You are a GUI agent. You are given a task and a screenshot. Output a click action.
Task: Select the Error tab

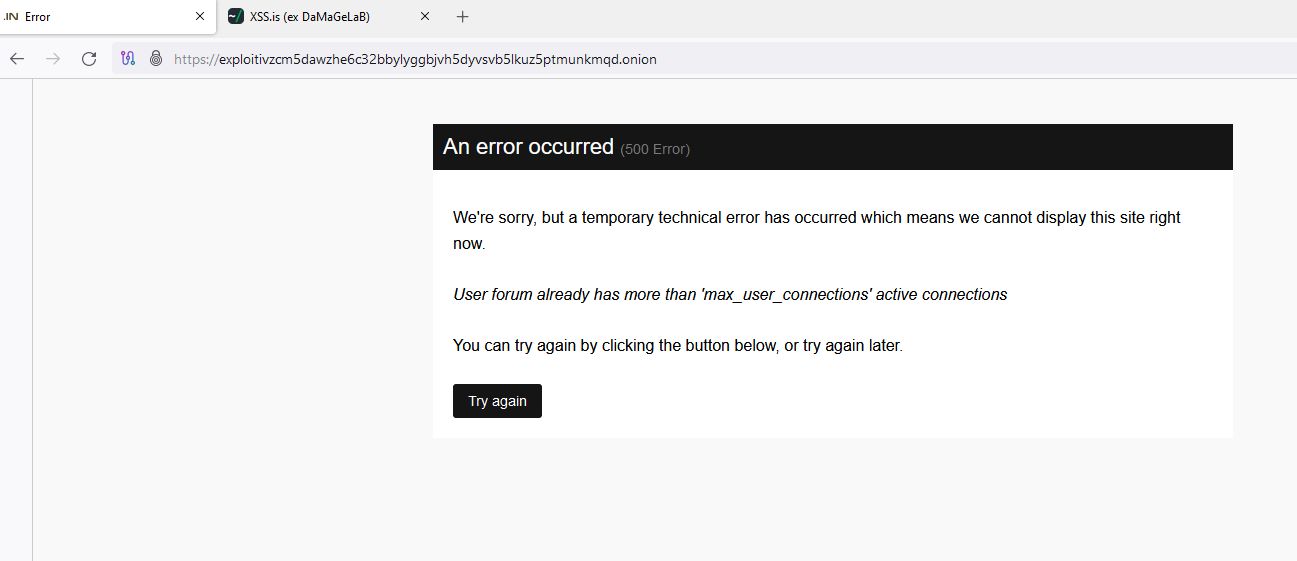pyautogui.click(x=100, y=17)
